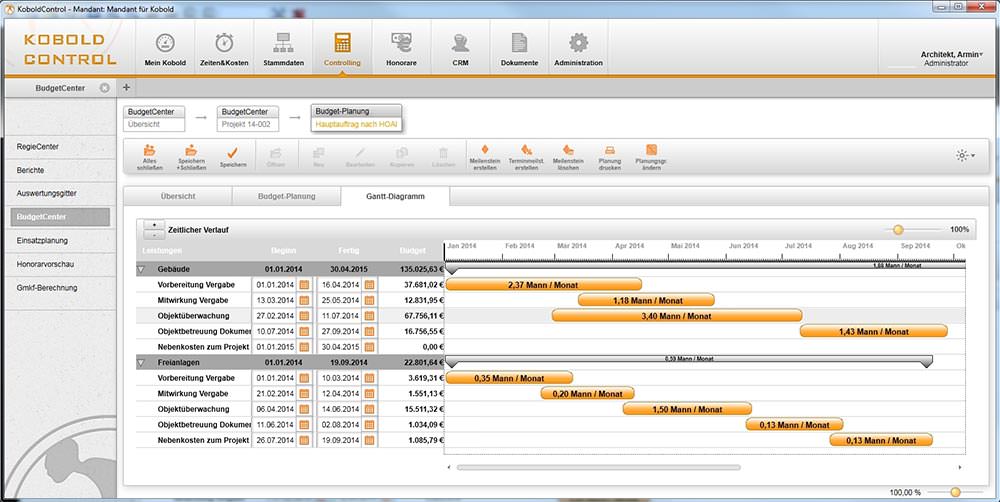The height and width of the screenshot is (502, 1000).
Task: Open the Stammdaten module
Action: coord(283,48)
